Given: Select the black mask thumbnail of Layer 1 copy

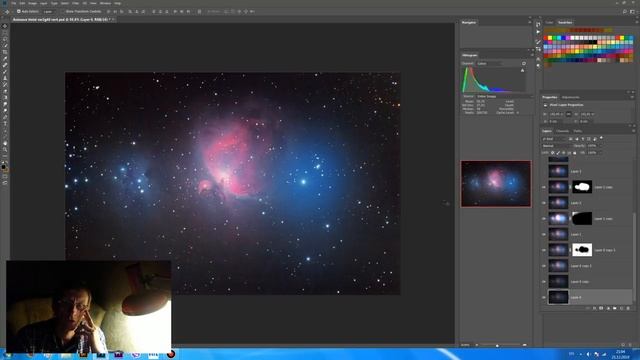Looking at the screenshot, I should pos(582,218).
